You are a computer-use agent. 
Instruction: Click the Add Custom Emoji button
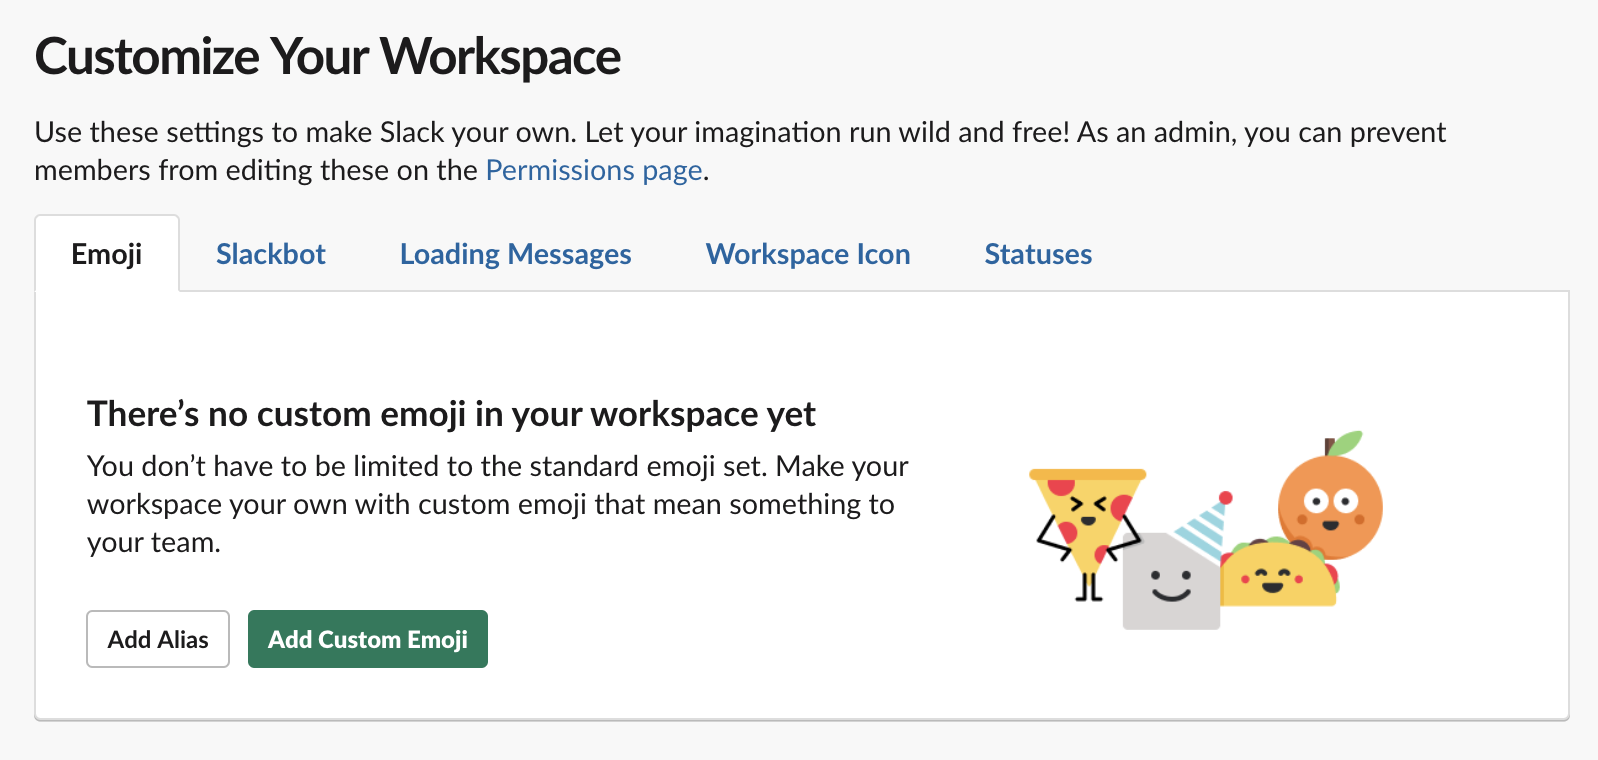click(368, 639)
